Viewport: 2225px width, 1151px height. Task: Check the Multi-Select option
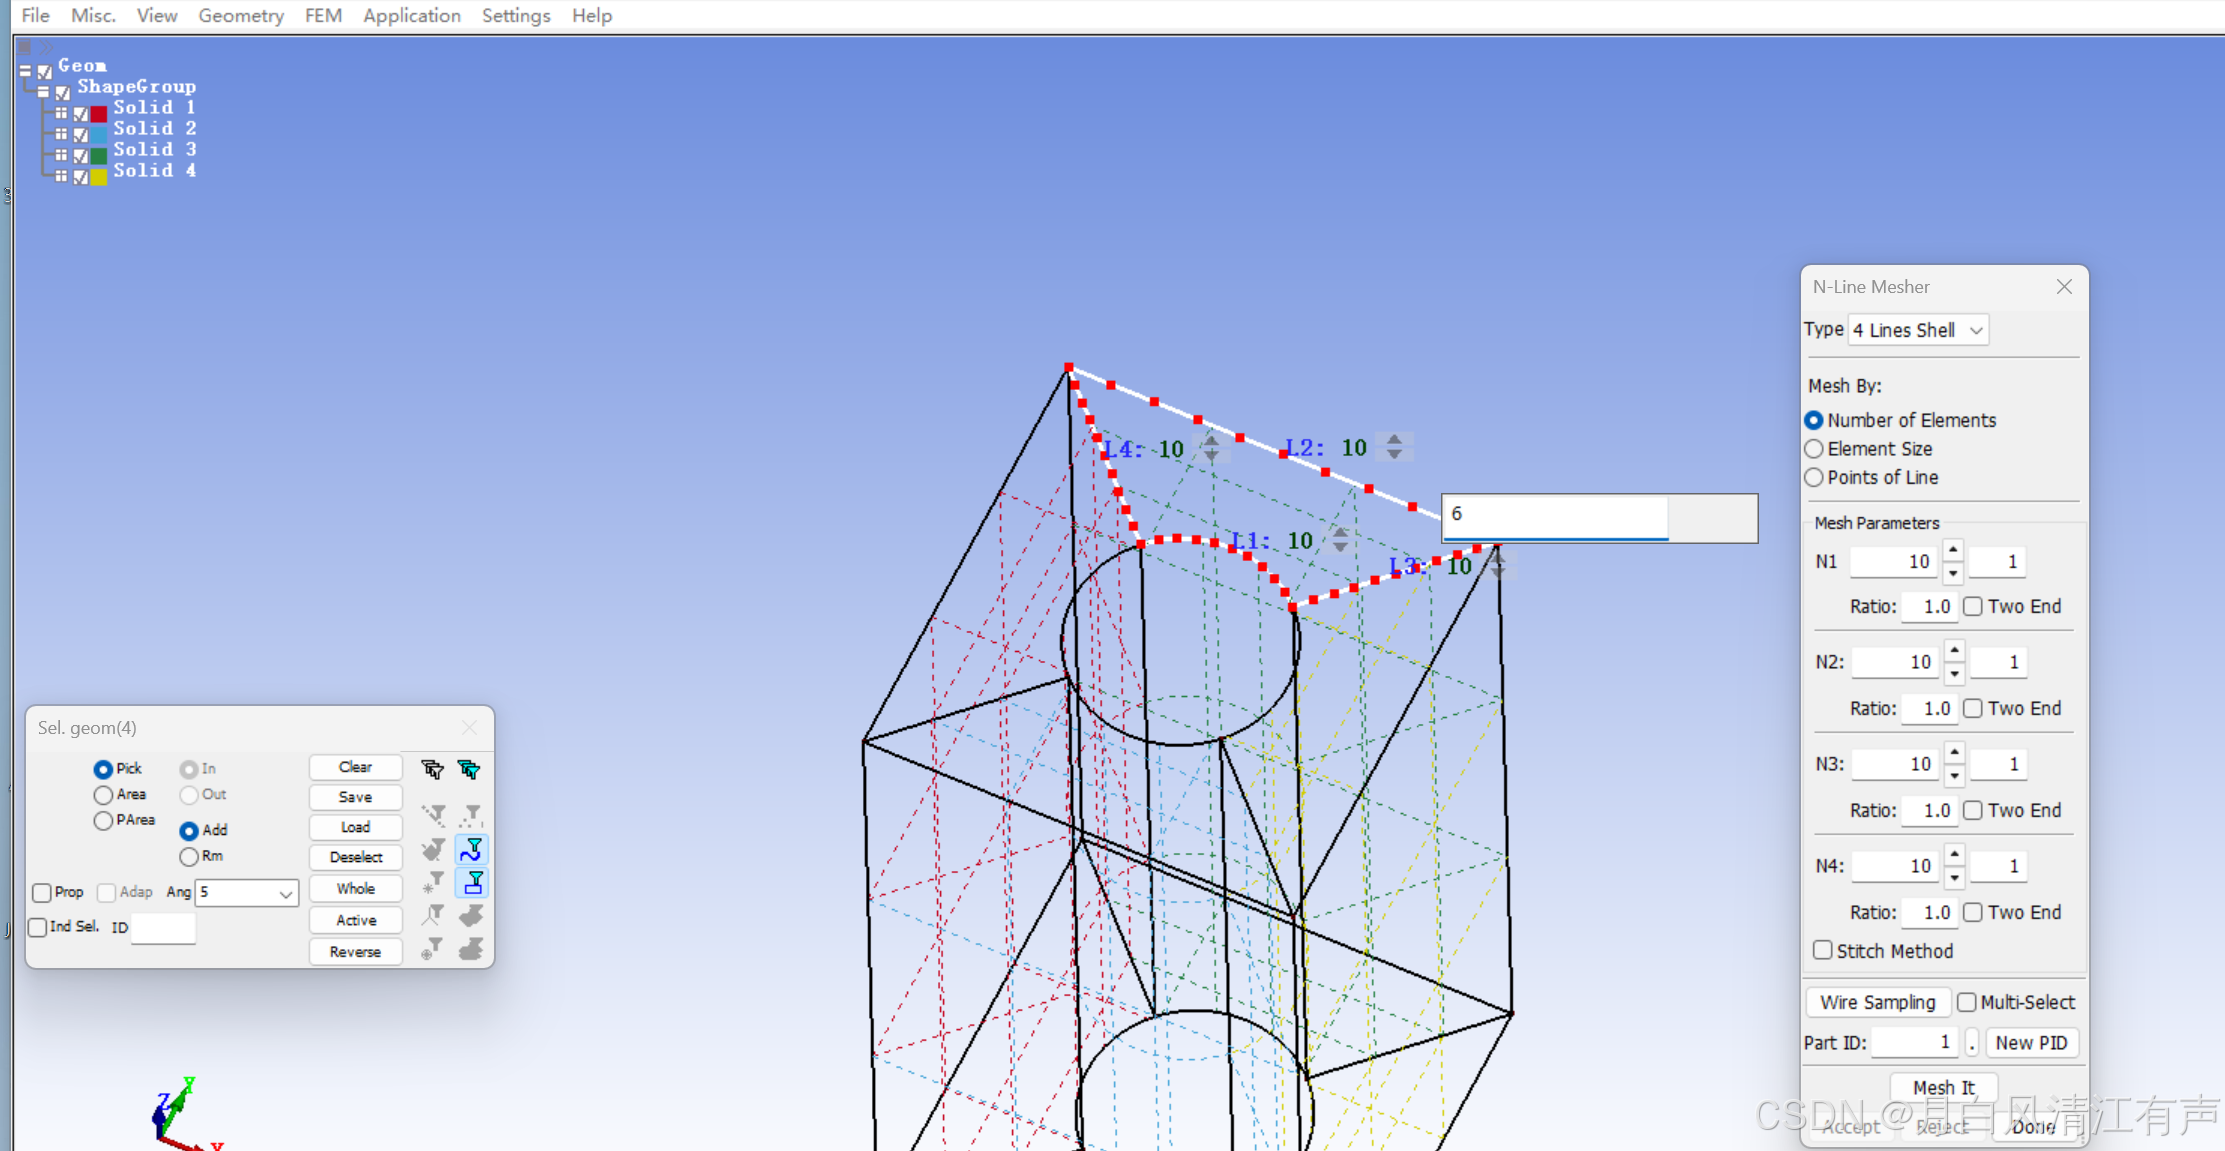coord(1967,1002)
